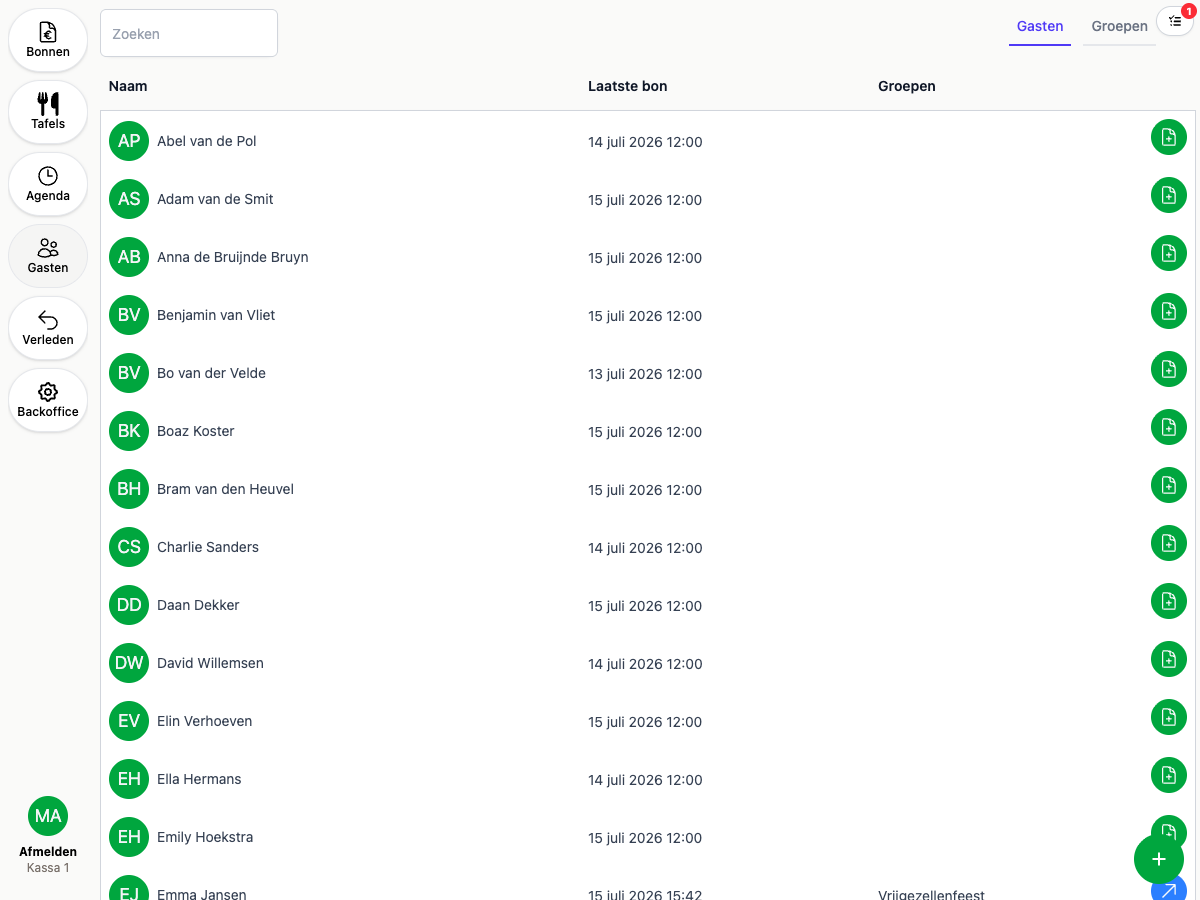The width and height of the screenshot is (1200, 900).
Task: Create new receipt for Anna de Bruijnde Bruyn
Action: point(1169,253)
